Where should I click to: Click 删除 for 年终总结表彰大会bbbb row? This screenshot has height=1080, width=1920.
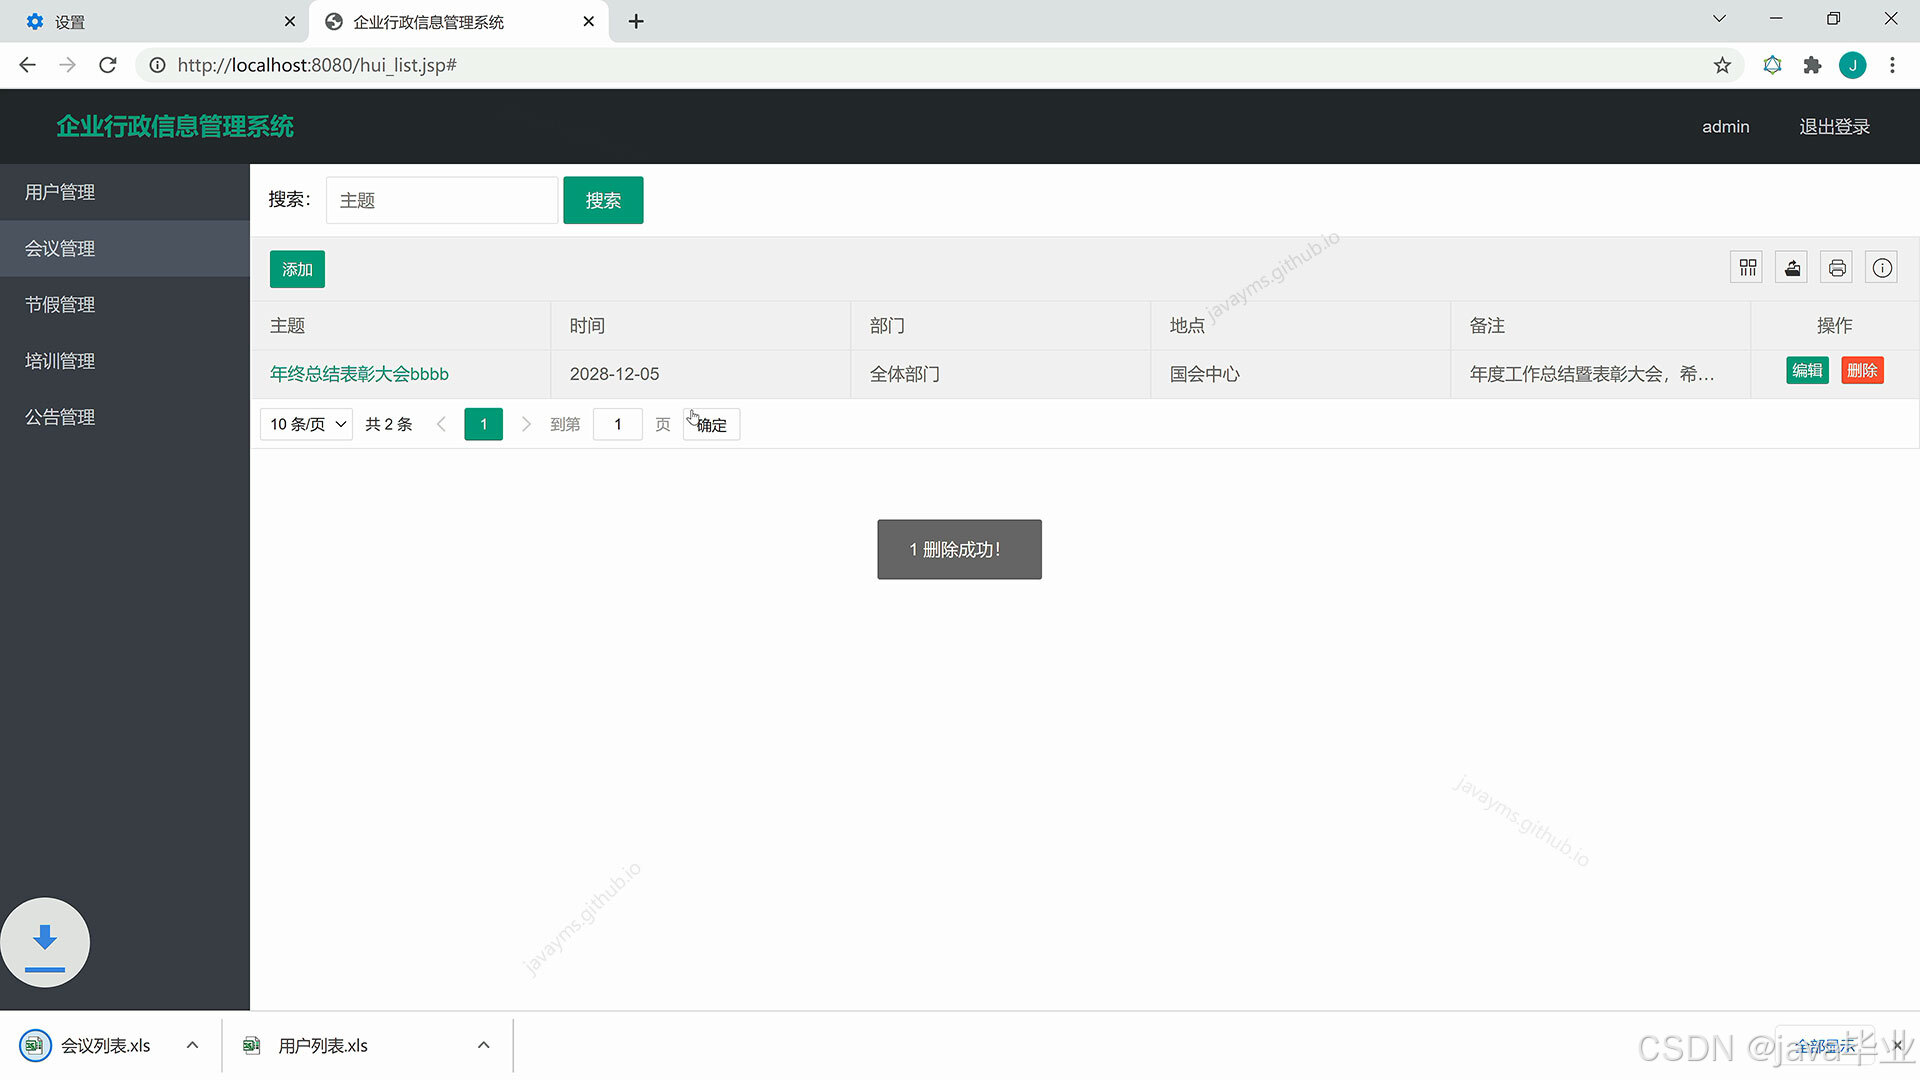pos(1862,370)
